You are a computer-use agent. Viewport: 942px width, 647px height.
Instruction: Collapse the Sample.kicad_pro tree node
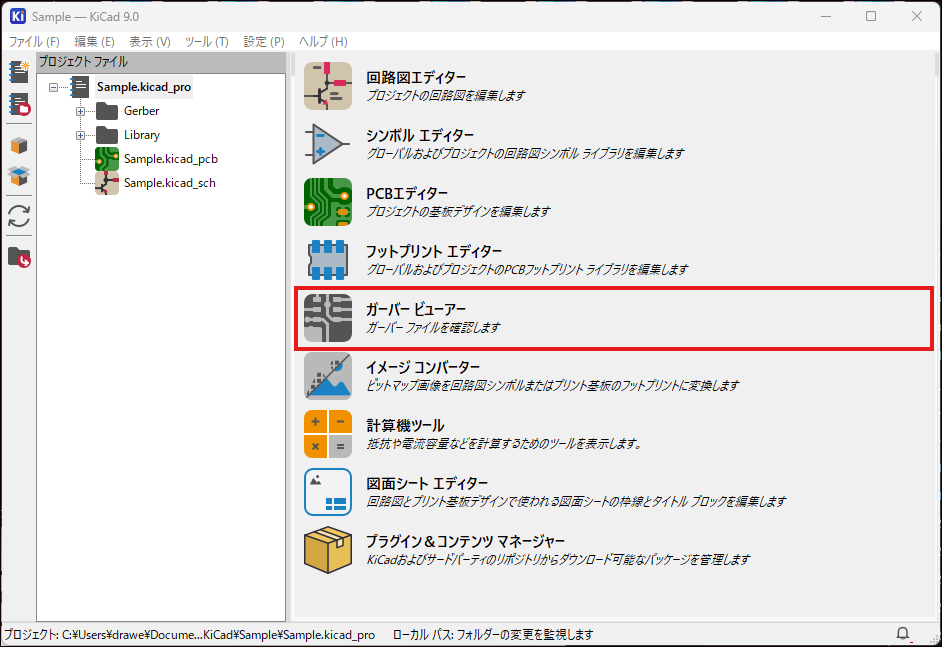click(54, 87)
